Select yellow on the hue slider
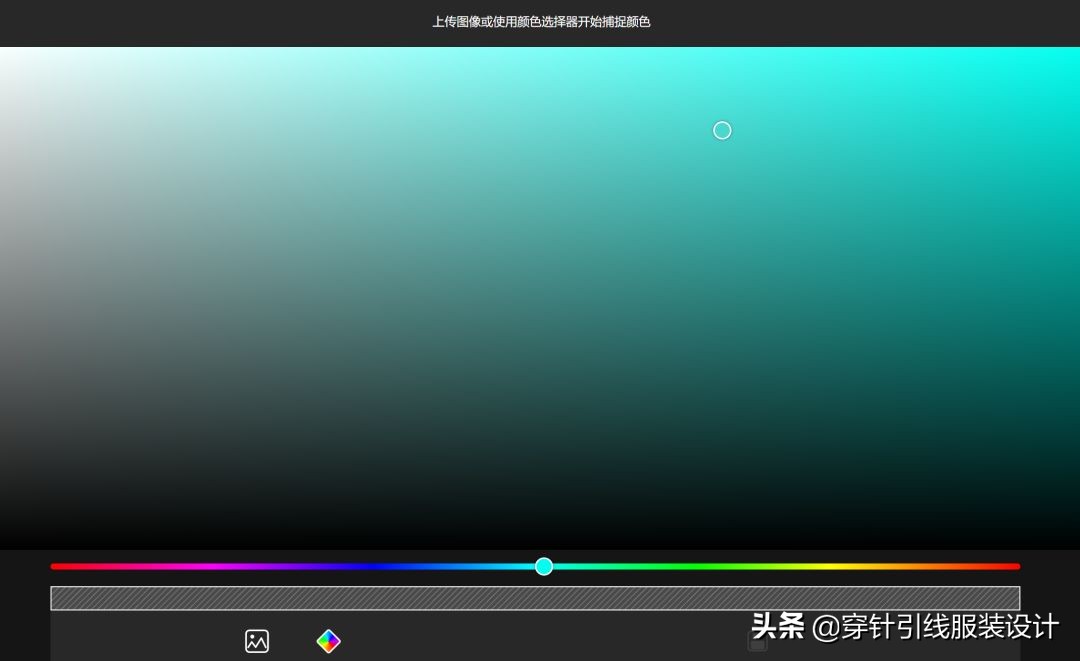Screen dimensions: 1080x661 tap(840, 566)
